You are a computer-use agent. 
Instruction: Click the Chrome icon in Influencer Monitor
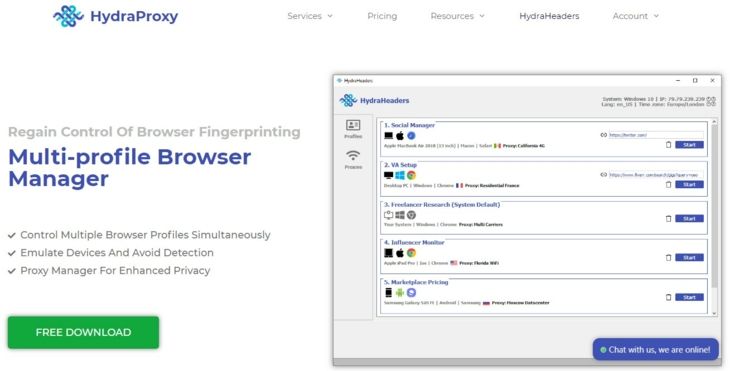pyautogui.click(x=411, y=253)
